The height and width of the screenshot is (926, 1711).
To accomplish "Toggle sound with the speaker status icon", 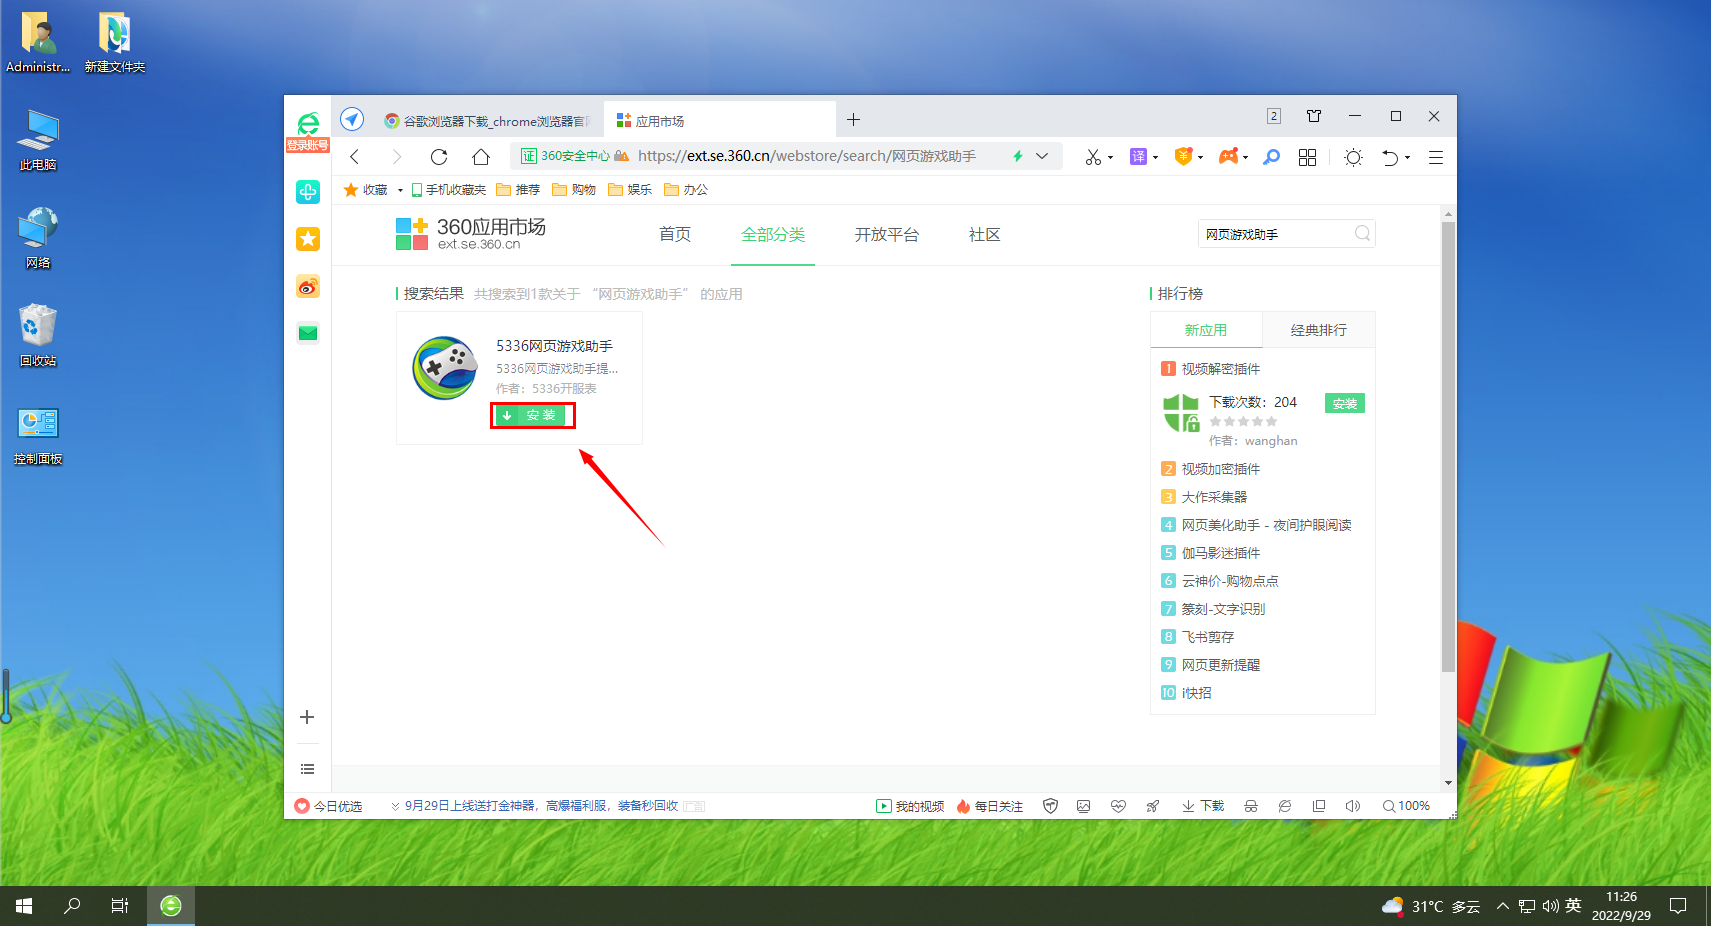I will pyautogui.click(x=1353, y=806).
